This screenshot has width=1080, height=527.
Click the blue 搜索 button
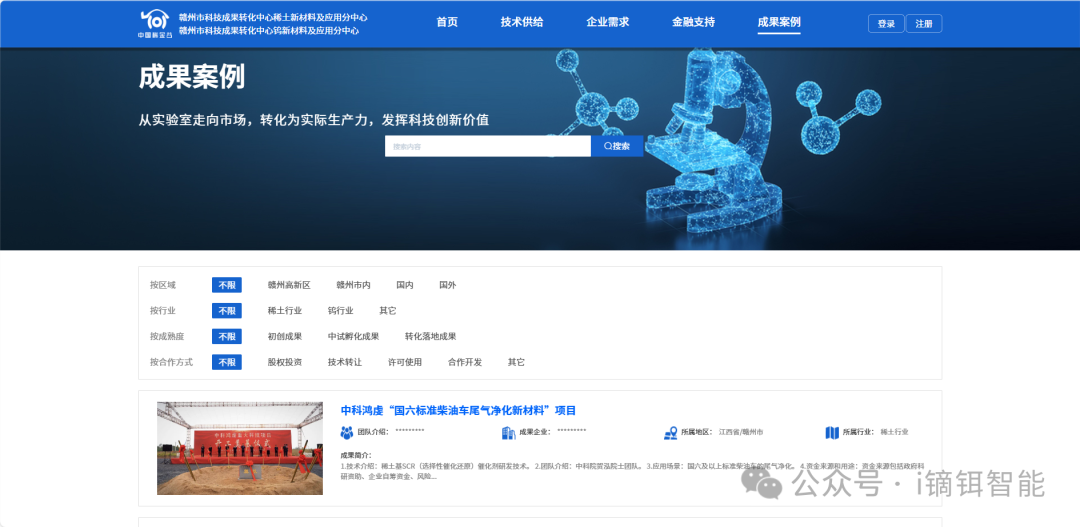coord(617,146)
